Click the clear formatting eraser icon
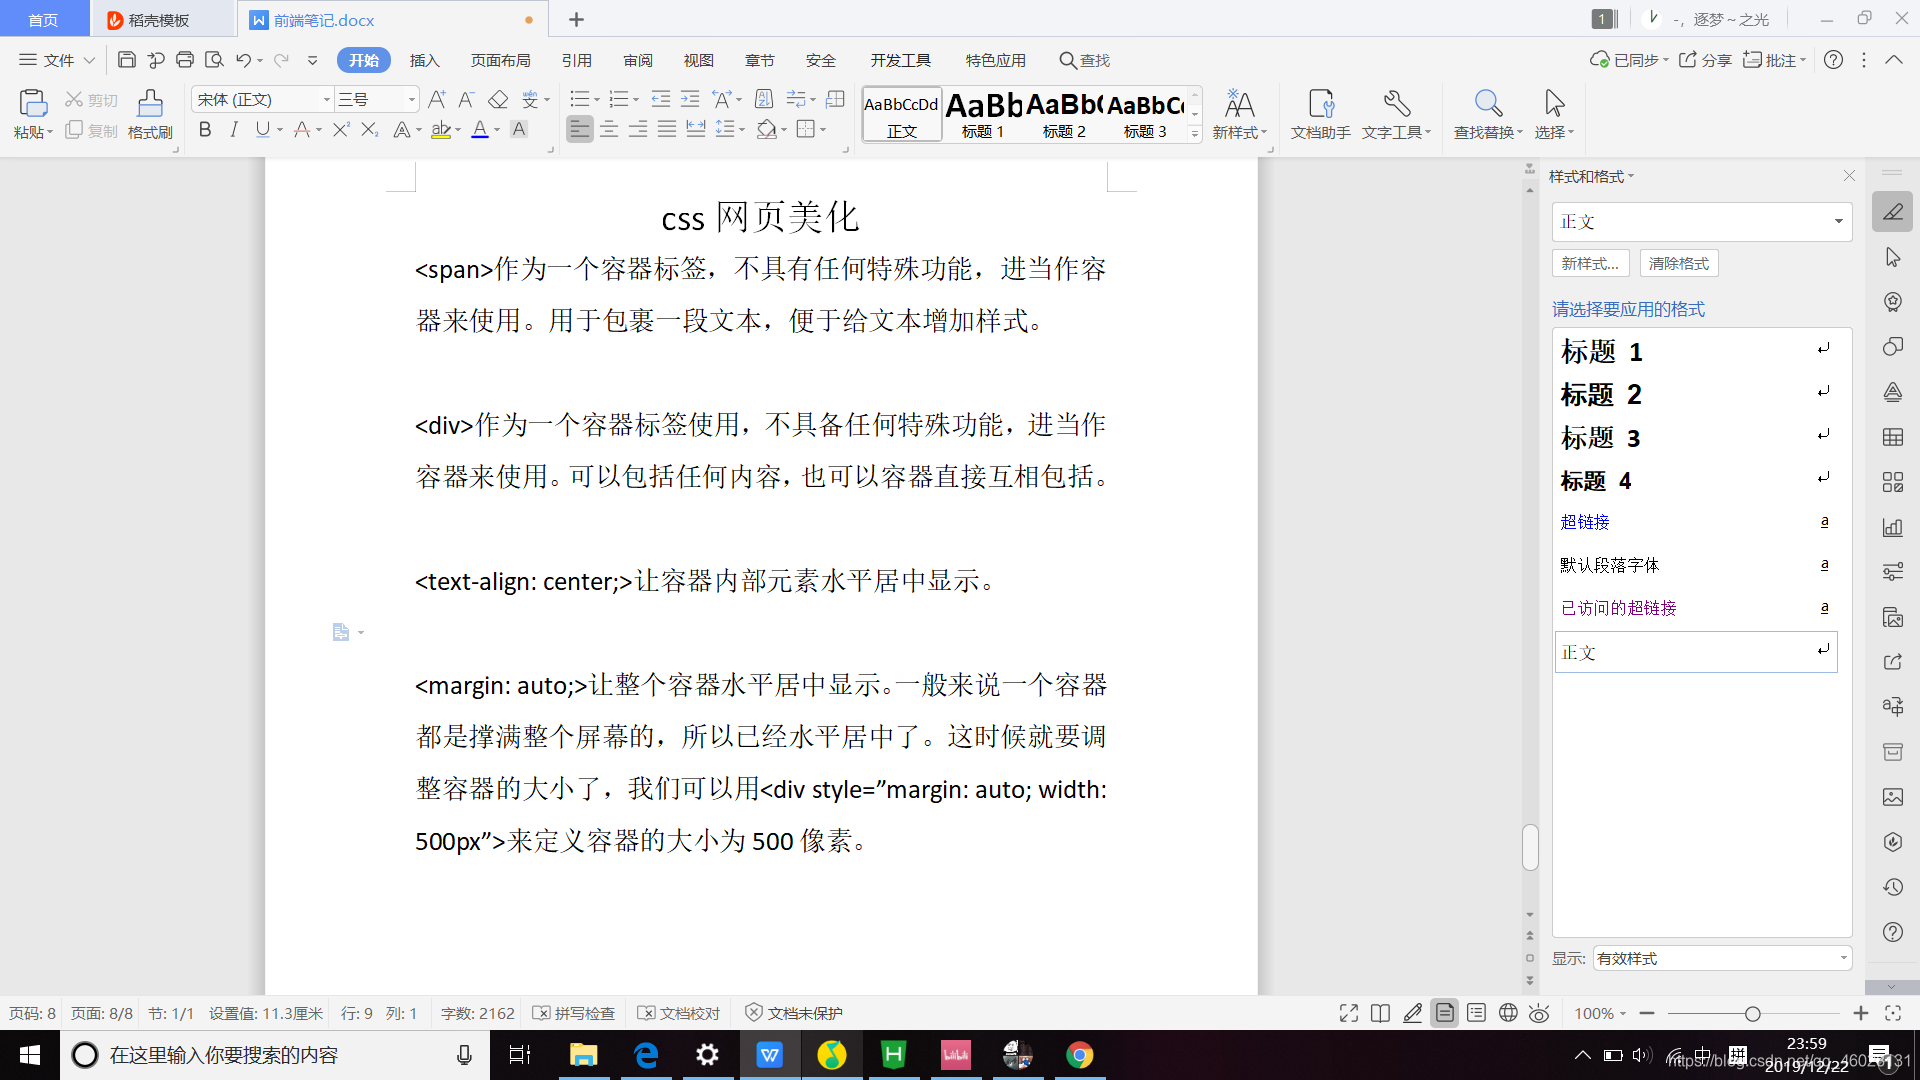Screen dimensions: 1920x1080 click(498, 99)
